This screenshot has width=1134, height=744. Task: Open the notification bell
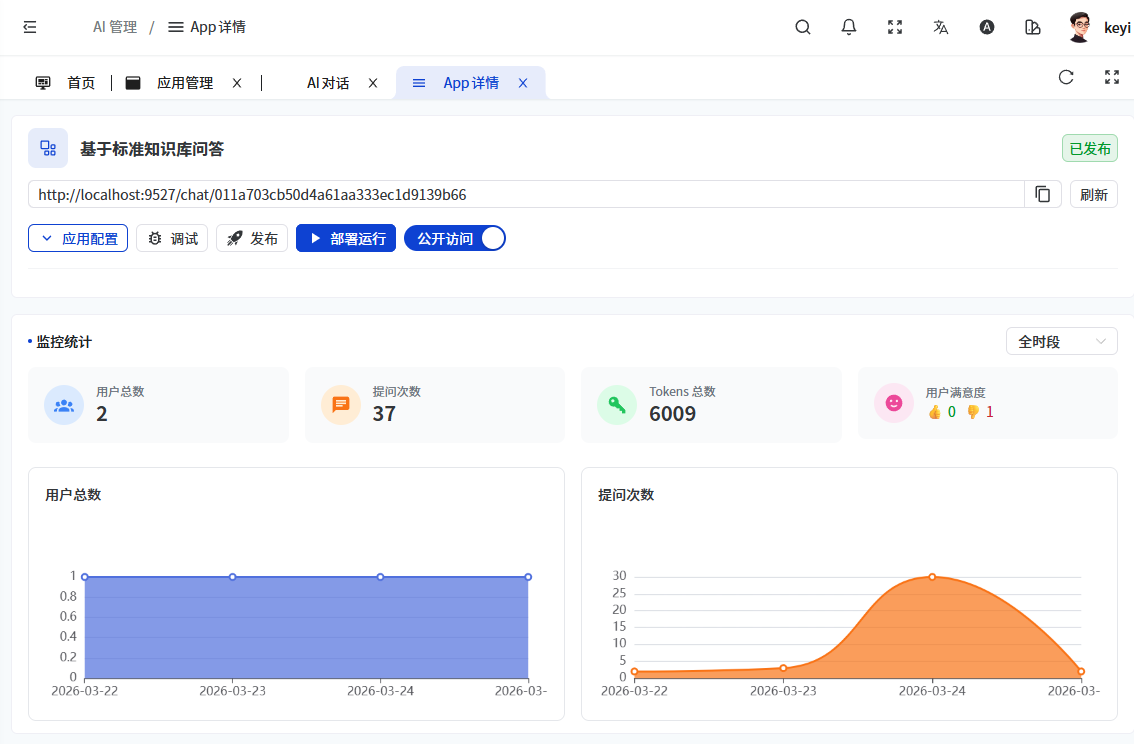(849, 27)
